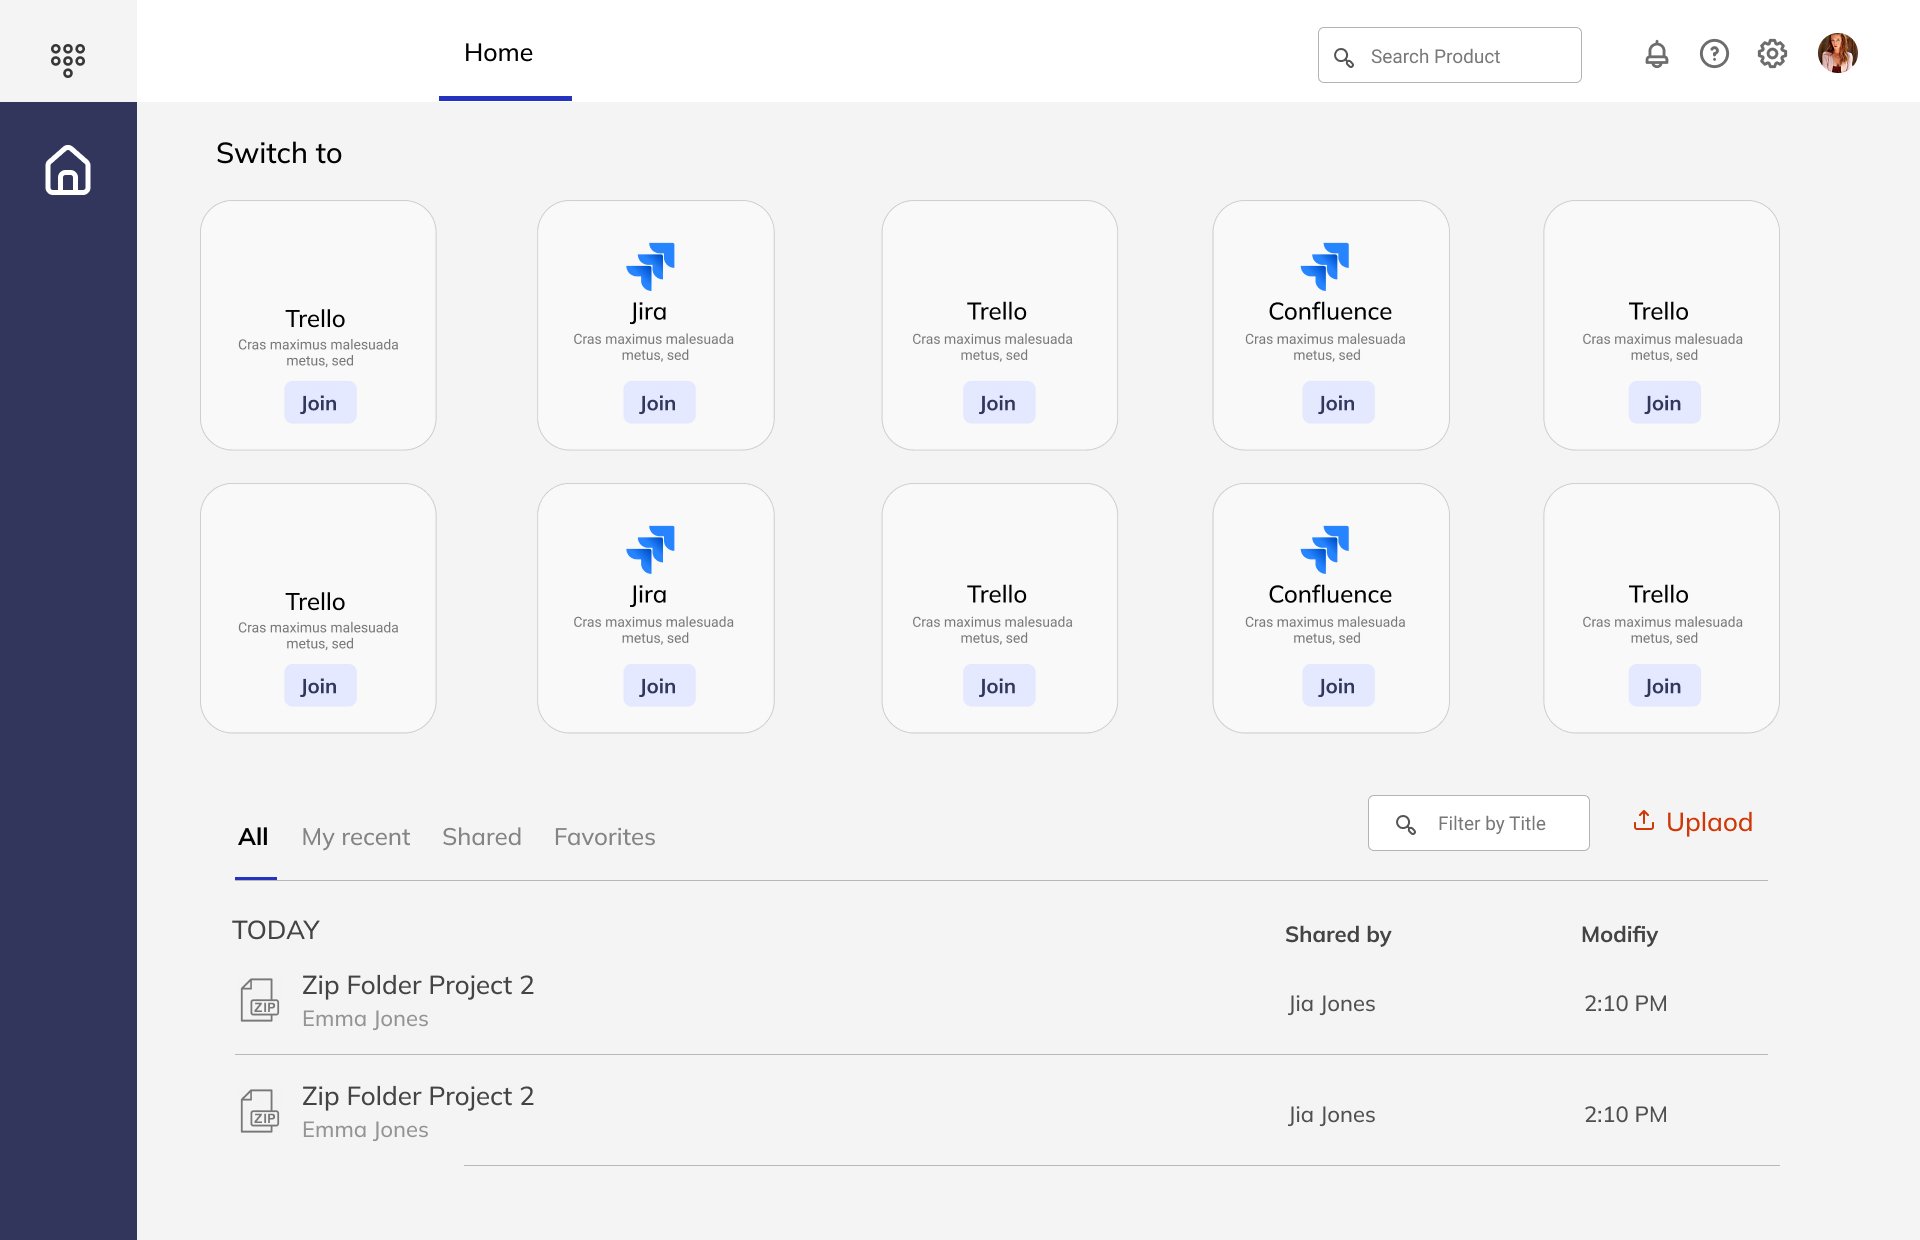The width and height of the screenshot is (1920, 1240).
Task: Join the middle Trello card in bottom row
Action: click(998, 686)
